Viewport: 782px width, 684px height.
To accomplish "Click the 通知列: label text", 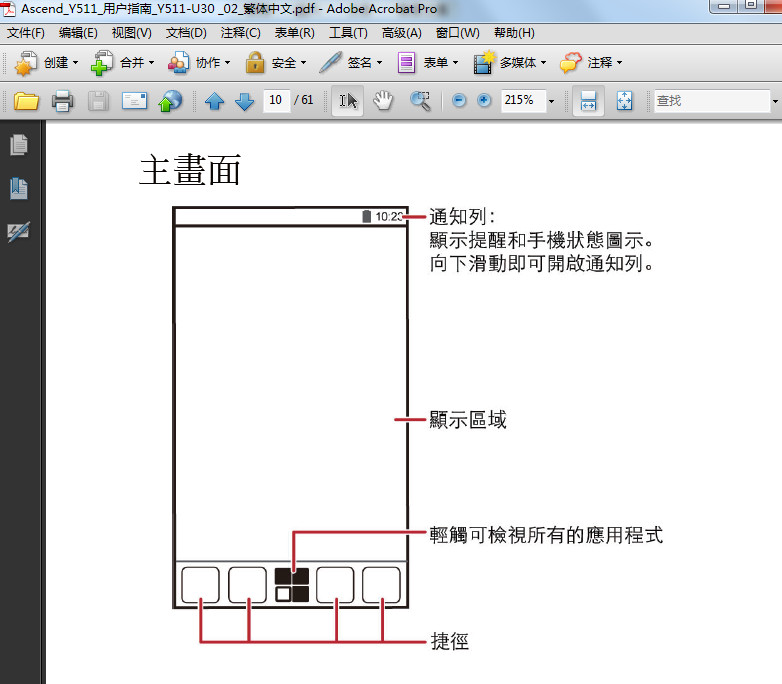I will [462, 217].
